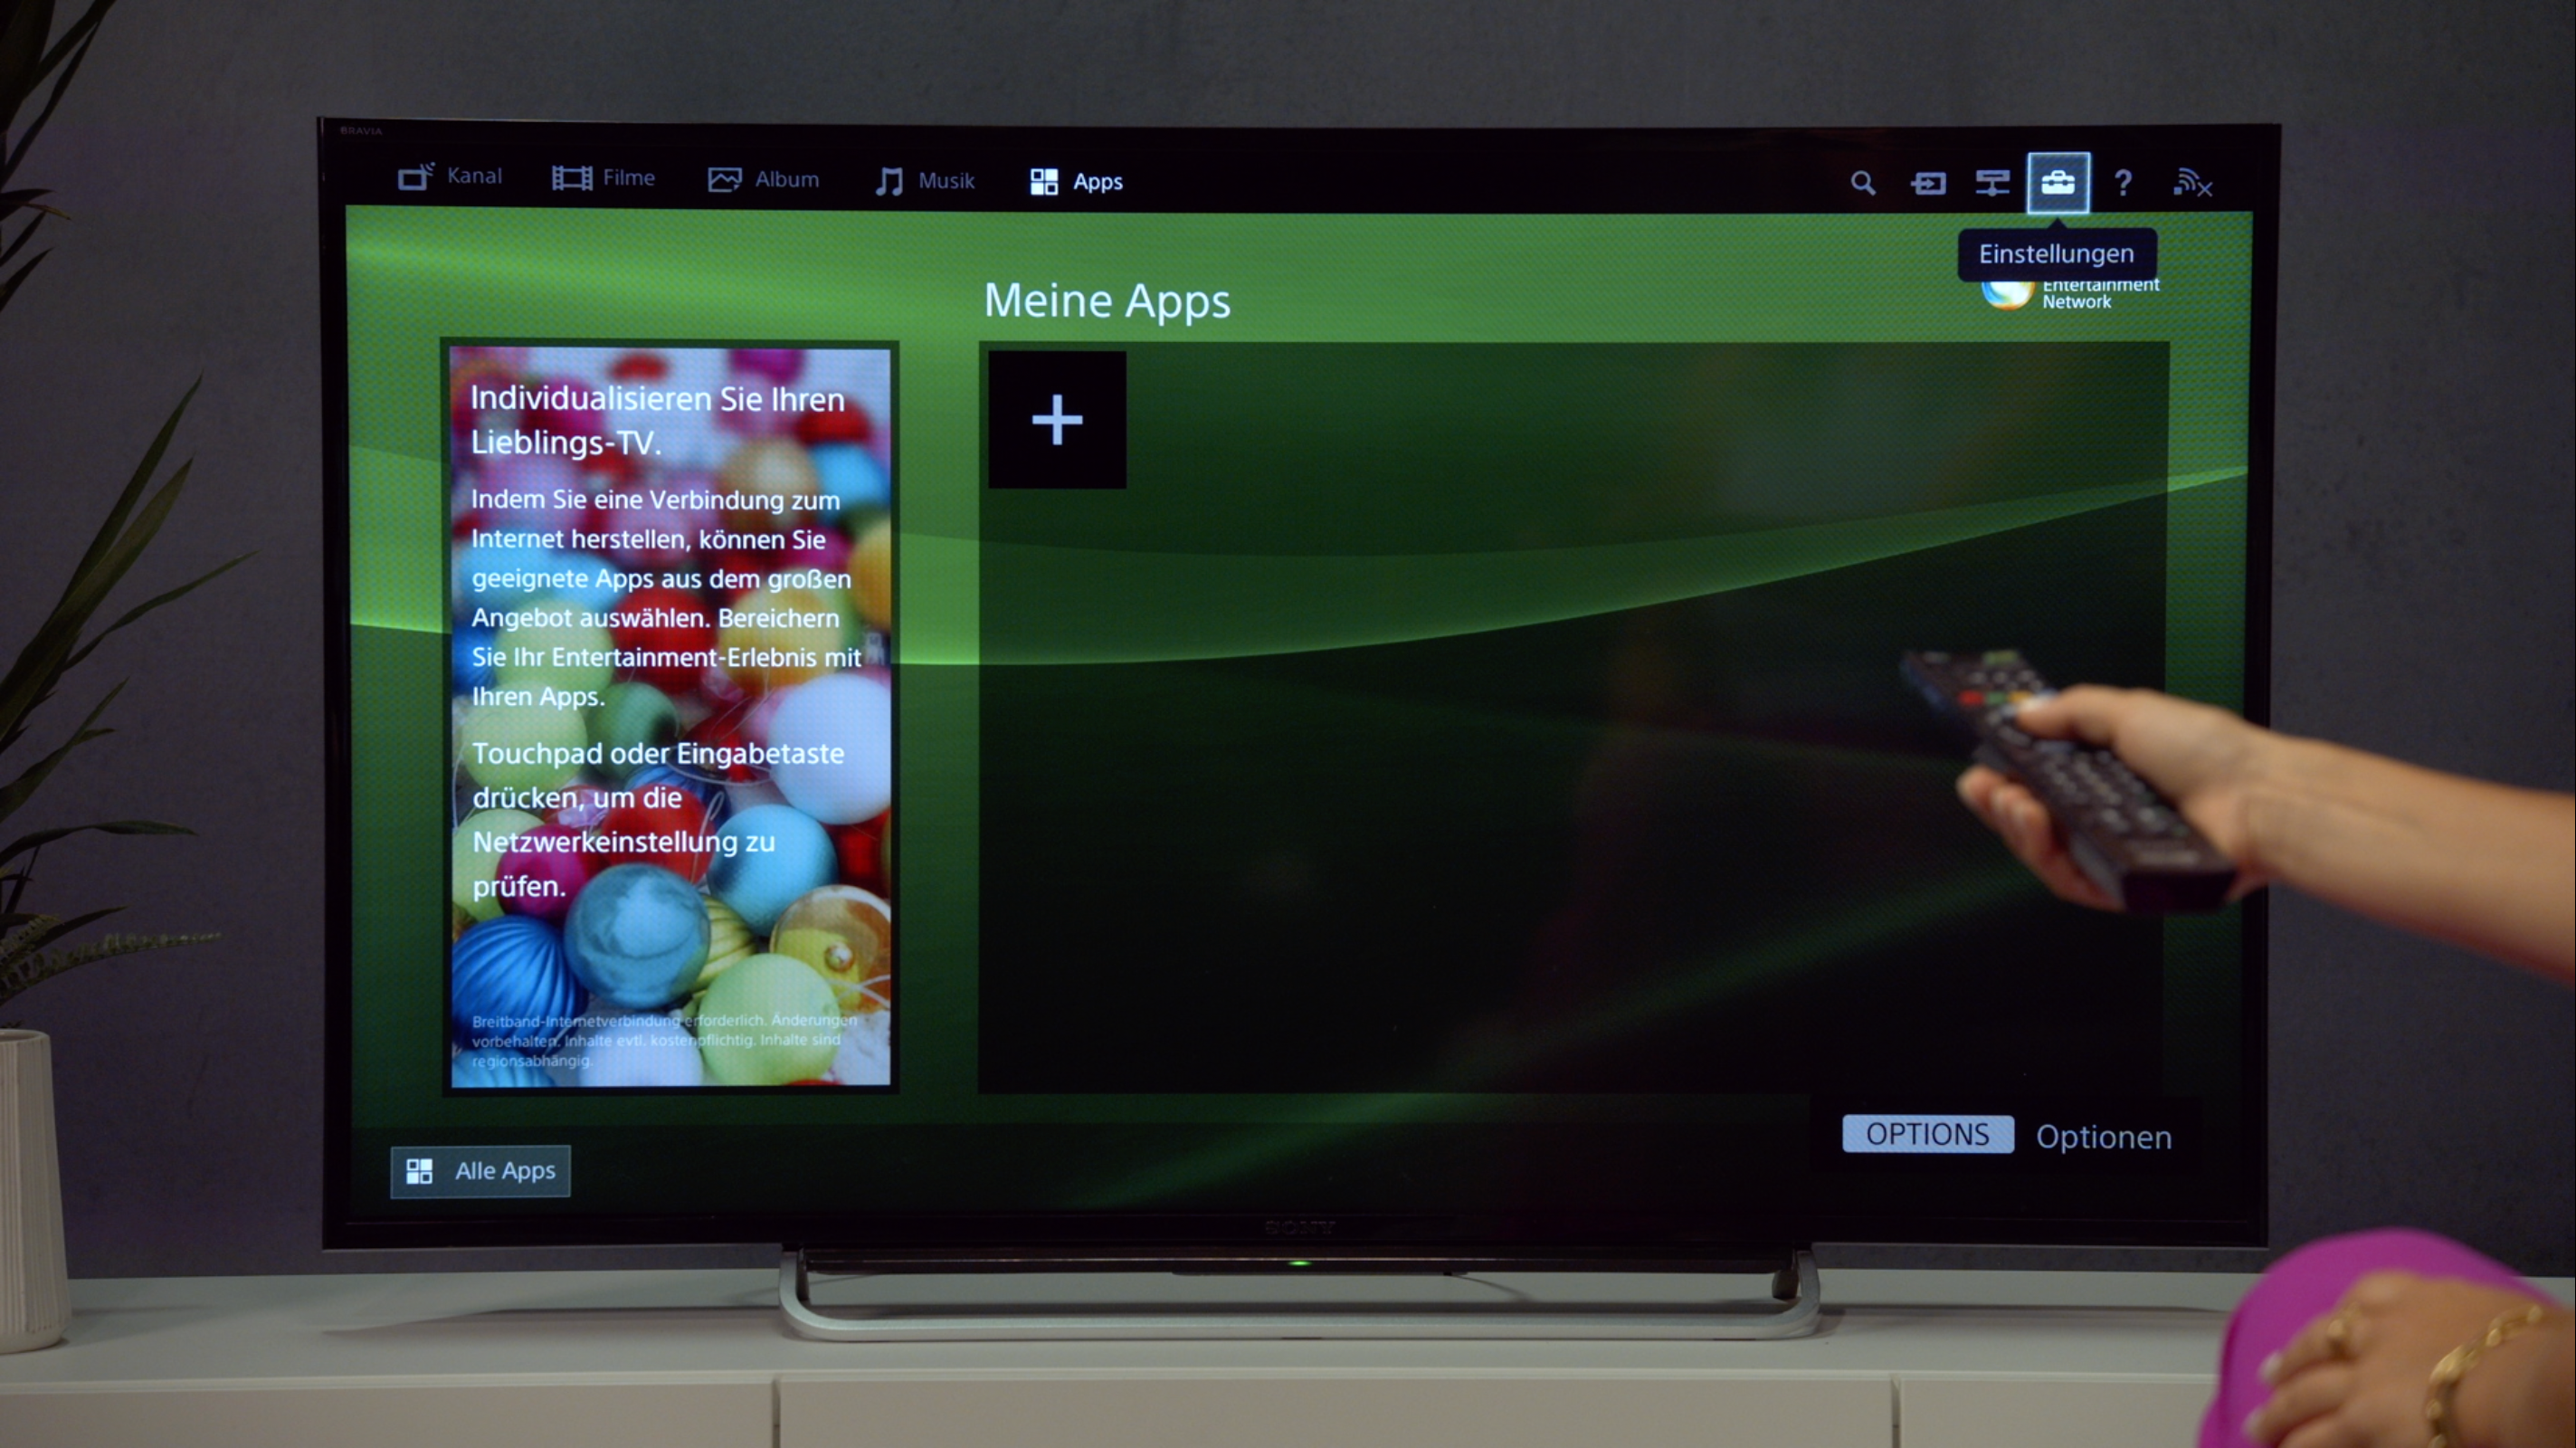Select the Filme tab in navigation
2576x1448 pixels.
(x=605, y=181)
